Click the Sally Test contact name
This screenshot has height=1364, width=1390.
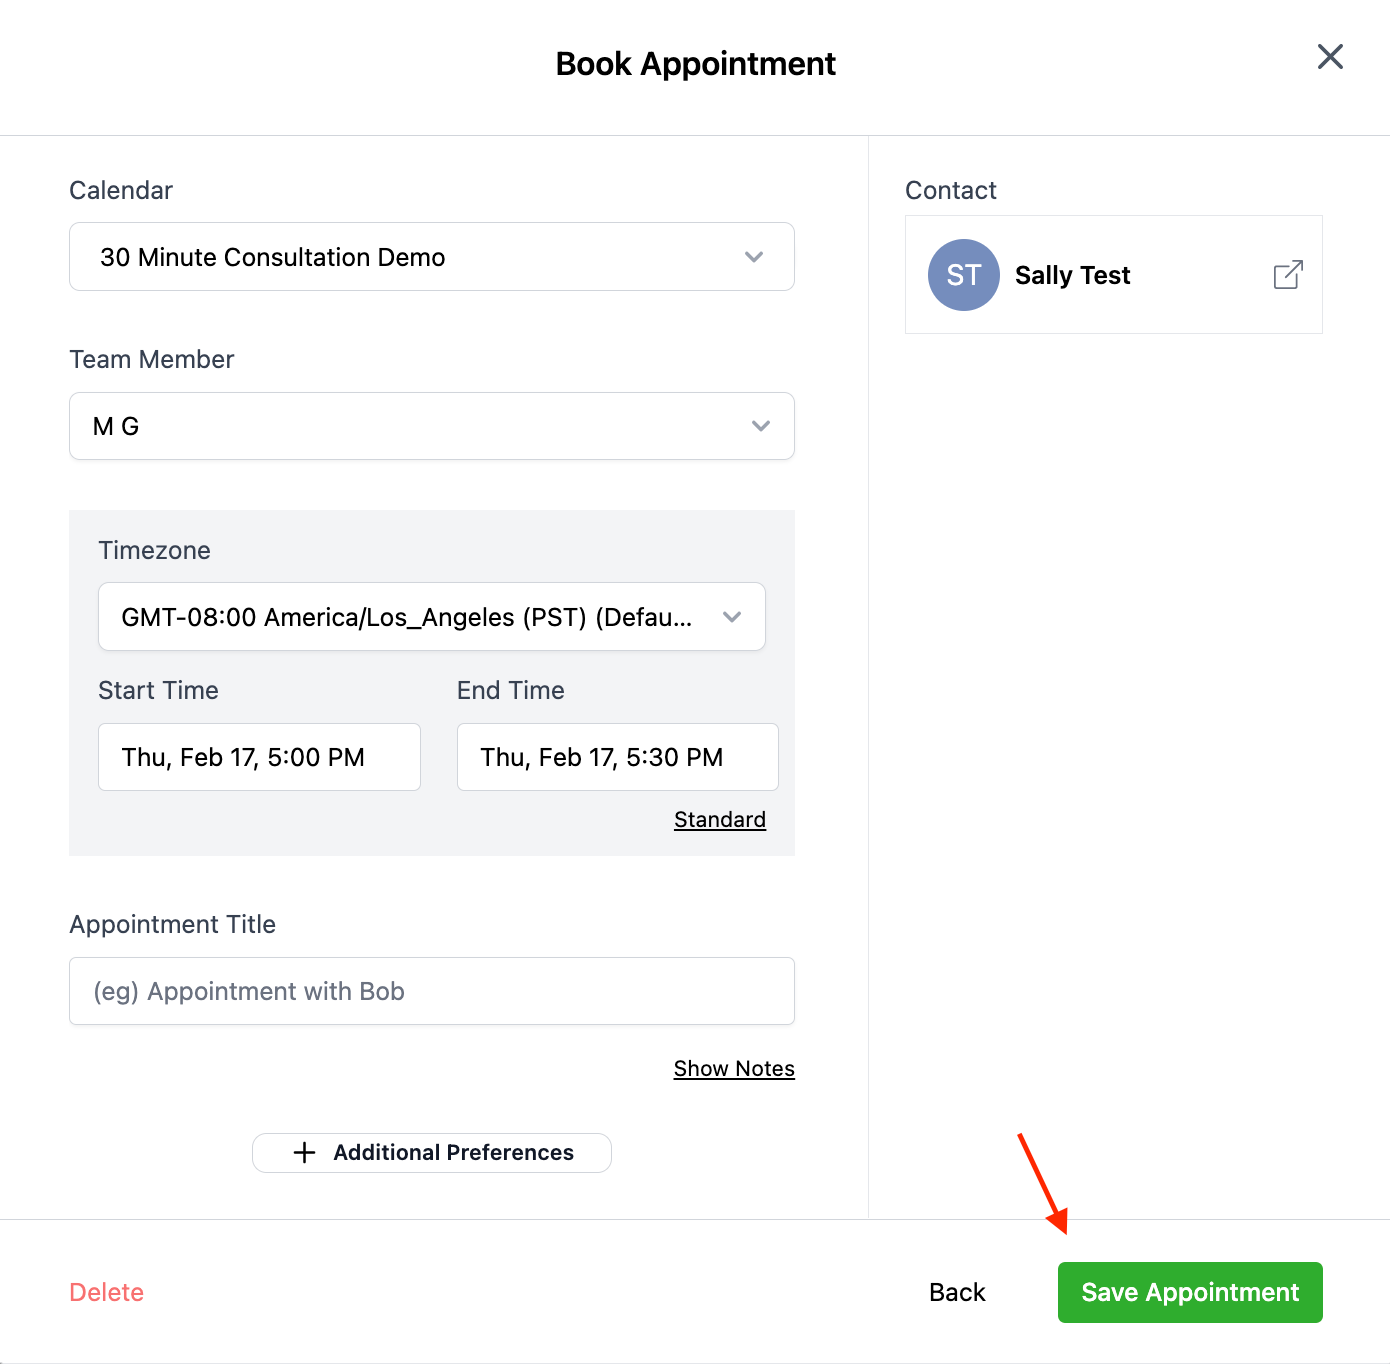click(1073, 275)
